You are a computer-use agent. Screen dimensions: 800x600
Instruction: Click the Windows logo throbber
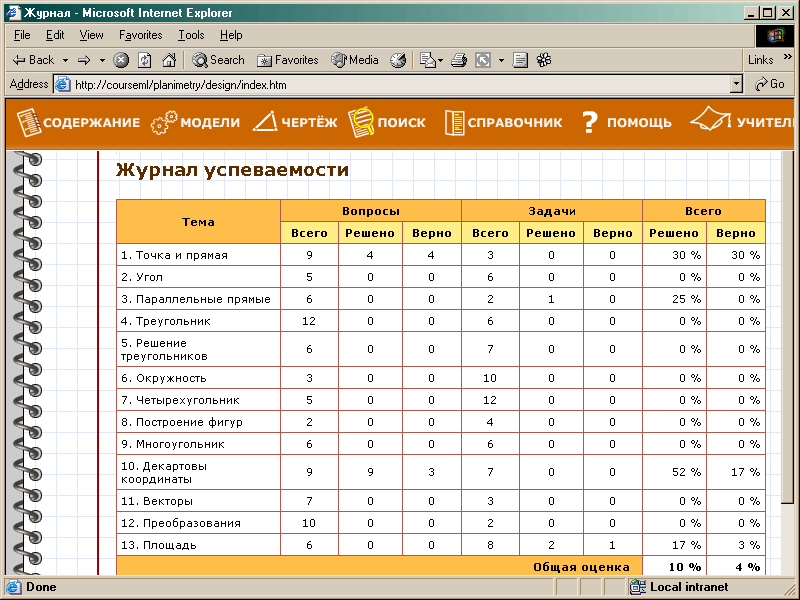click(x=774, y=35)
